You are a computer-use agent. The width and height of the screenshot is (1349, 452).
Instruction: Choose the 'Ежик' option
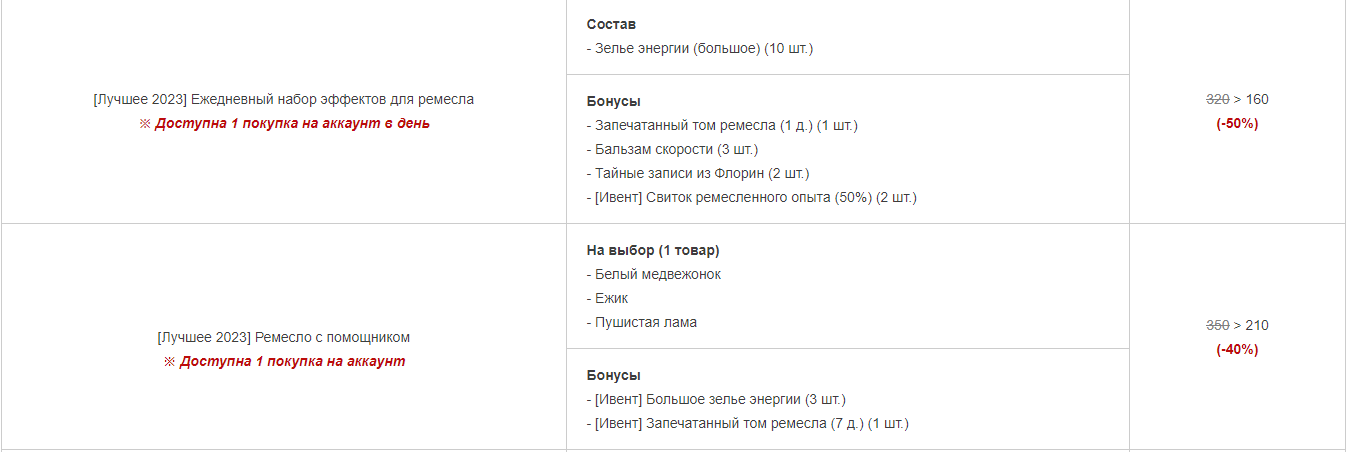607,298
